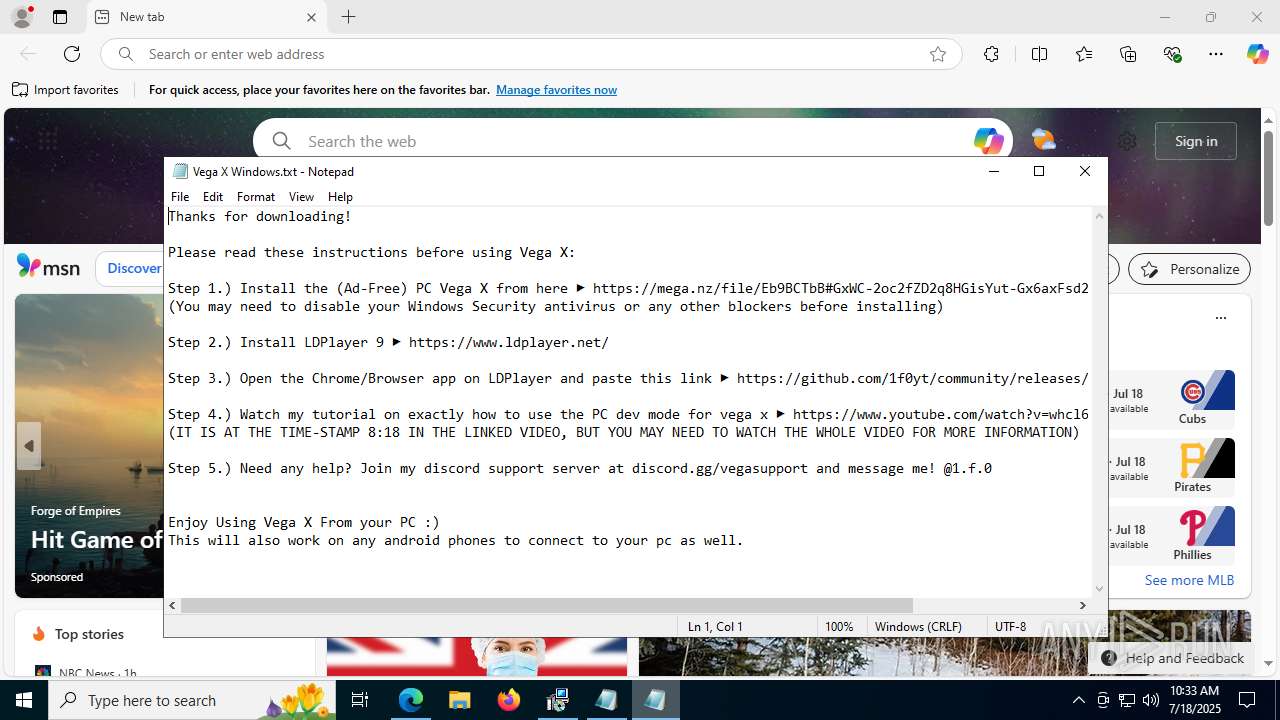Open Notepad Help menu
Screen dimensions: 1280x720
[x=340, y=197]
